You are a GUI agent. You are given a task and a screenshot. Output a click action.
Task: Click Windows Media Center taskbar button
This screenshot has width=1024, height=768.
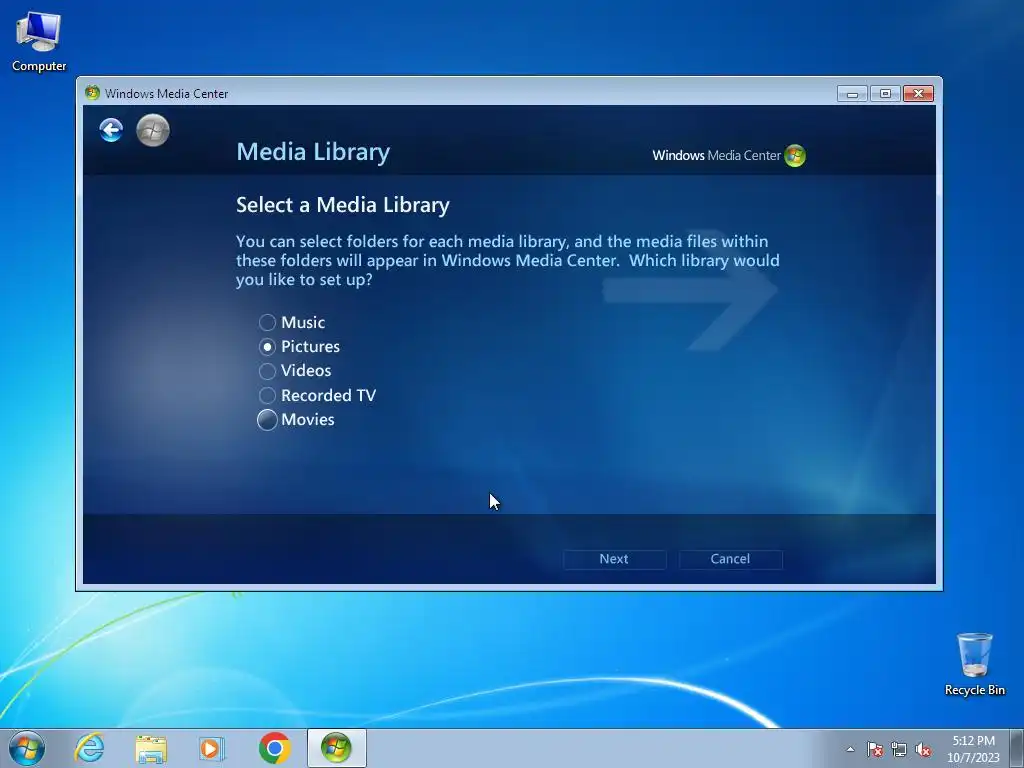click(336, 748)
